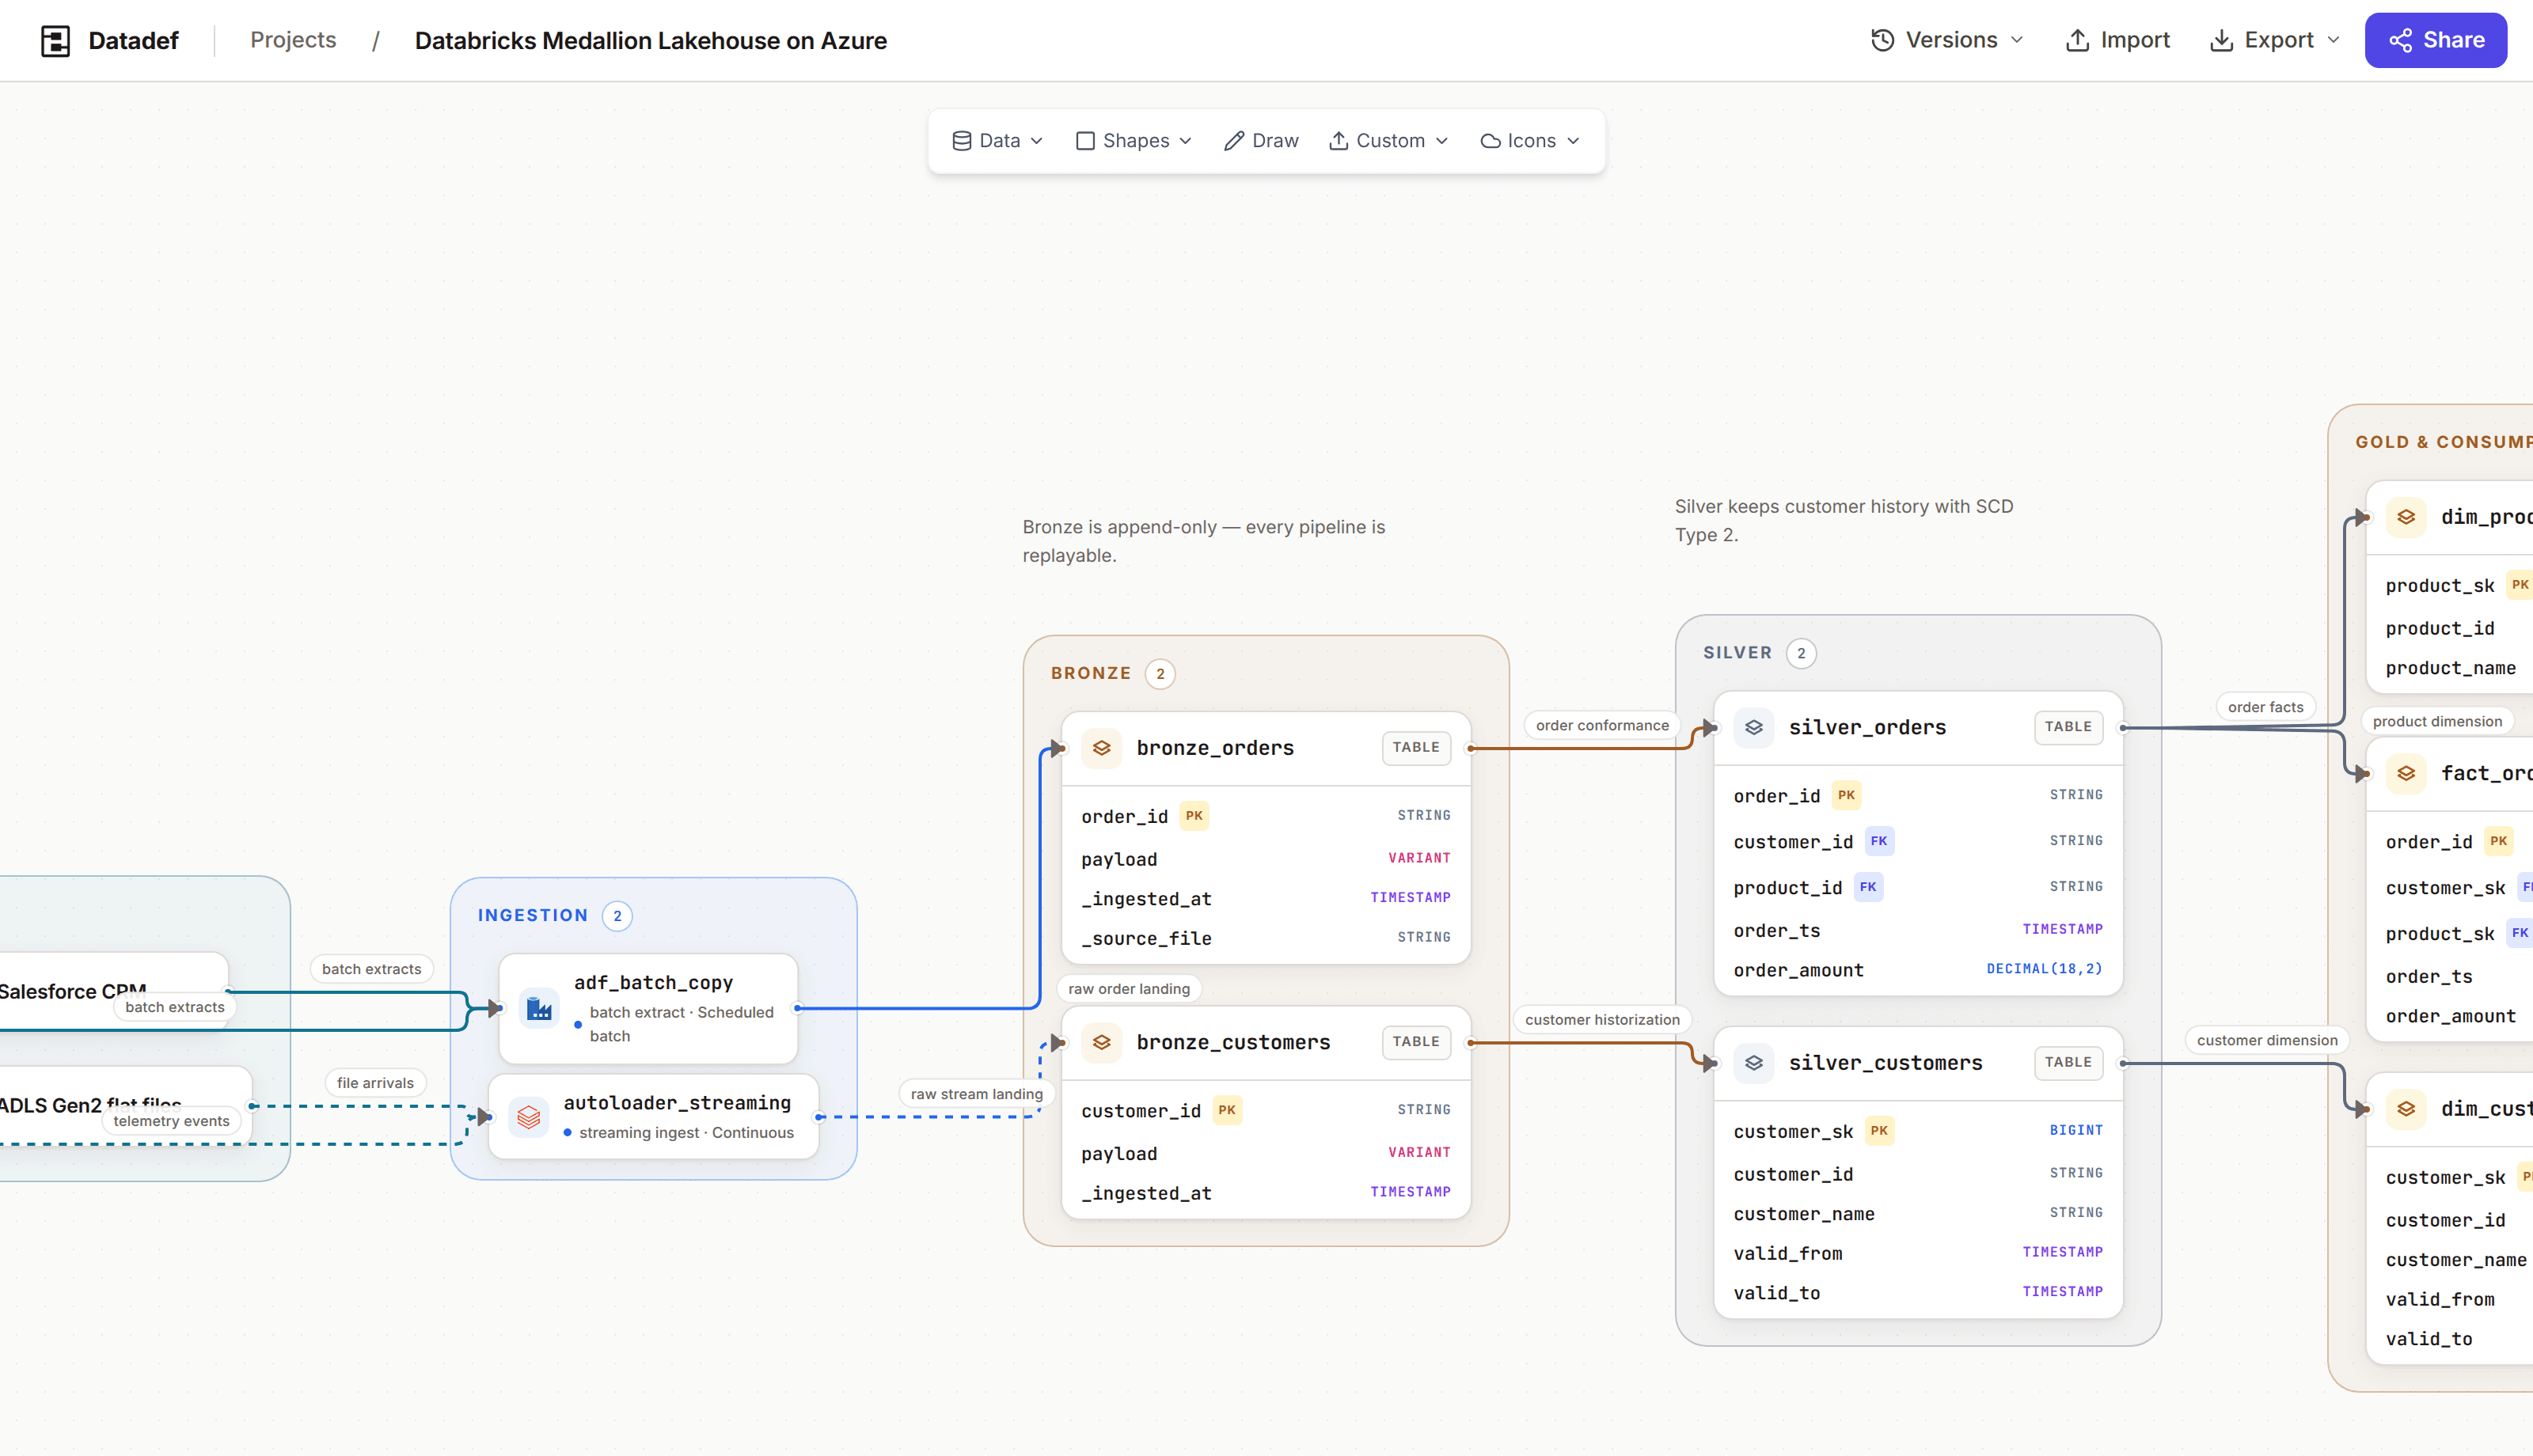2533x1456 pixels.
Task: Click the adf_batch_copy factory icon
Action: tap(539, 1009)
